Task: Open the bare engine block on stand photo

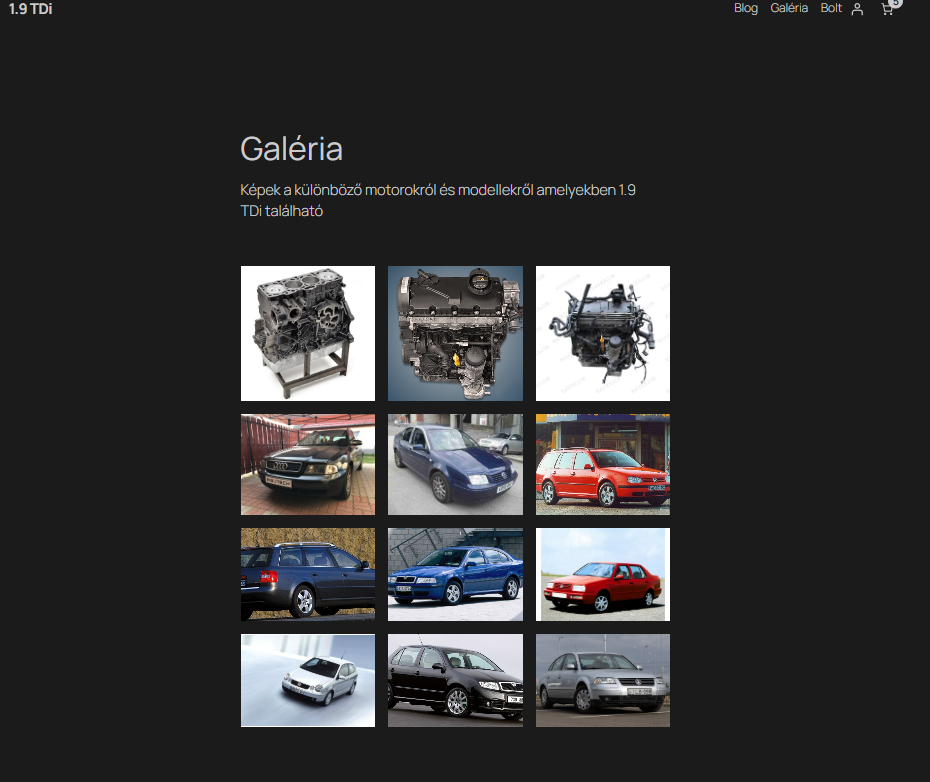Action: [x=308, y=333]
